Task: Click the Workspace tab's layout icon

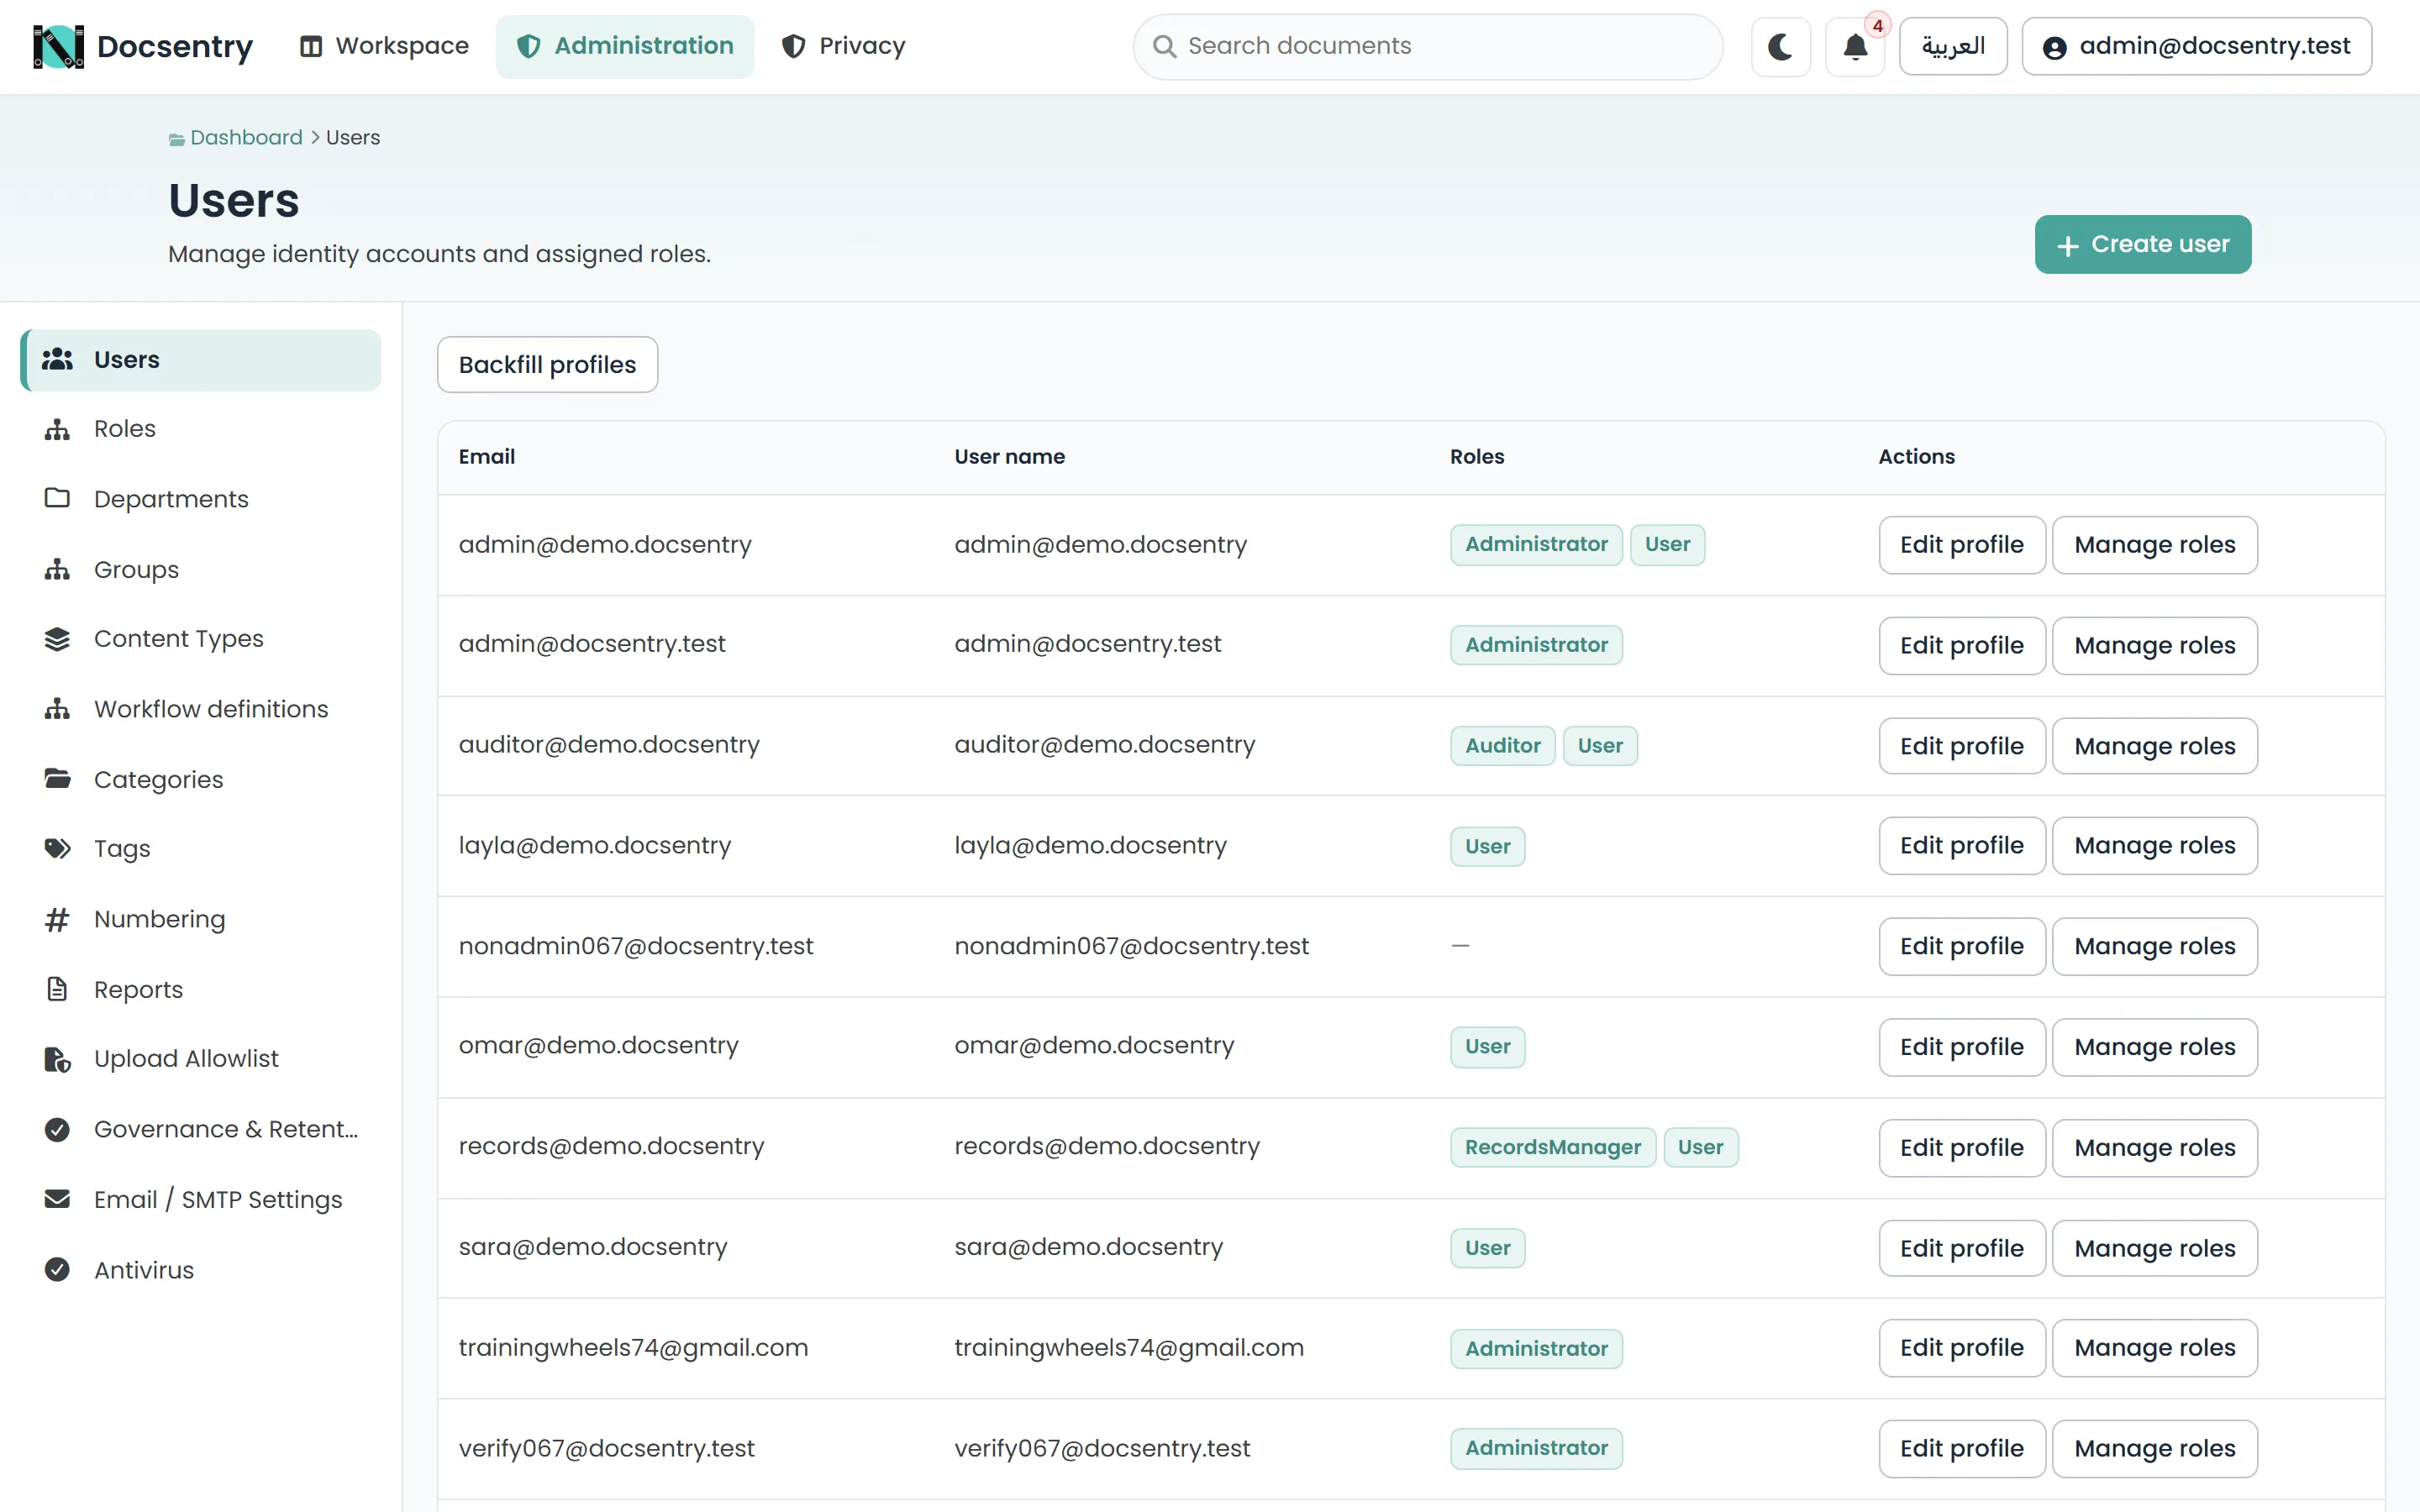Action: click(311, 46)
